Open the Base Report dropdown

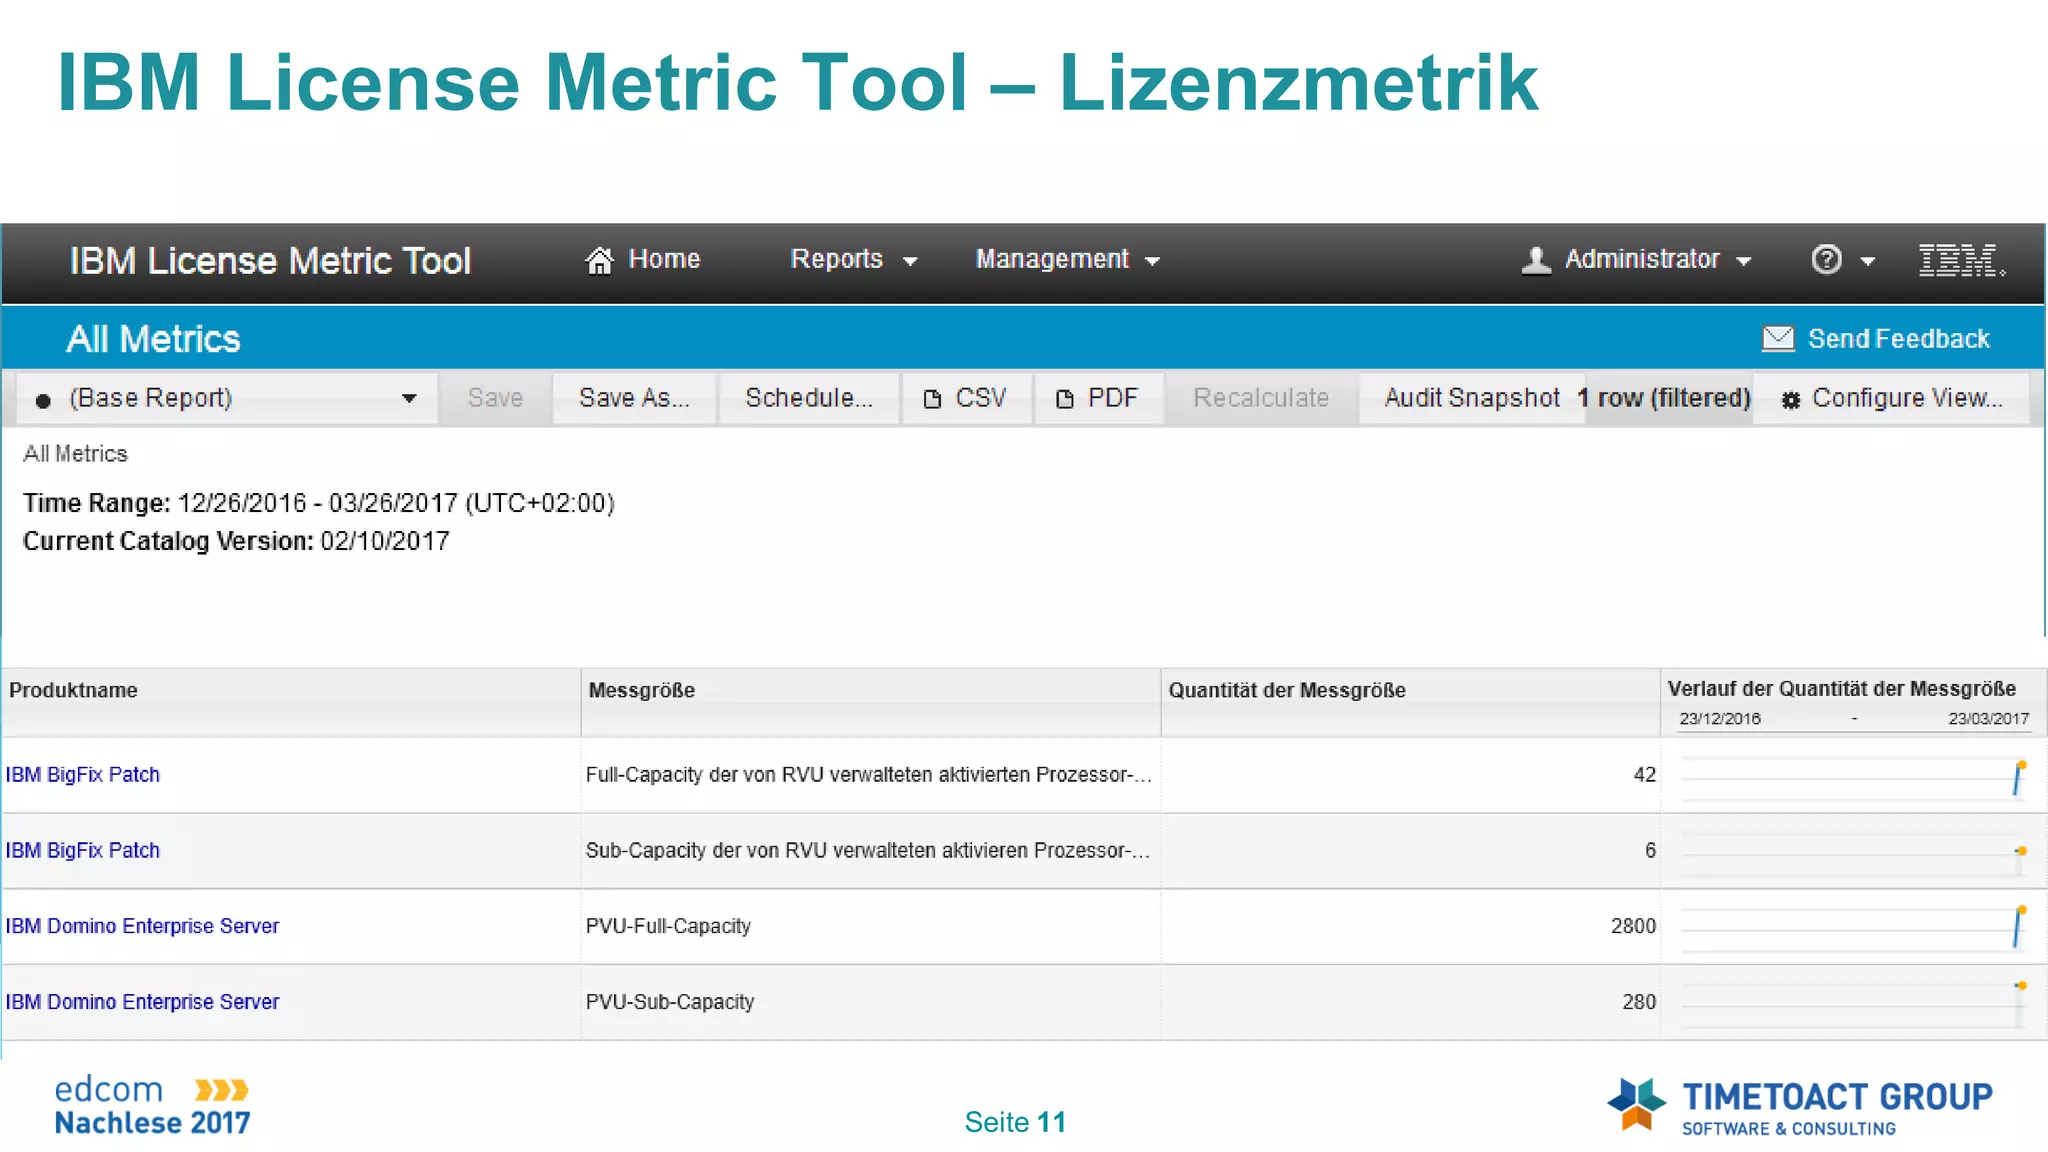pos(227,398)
